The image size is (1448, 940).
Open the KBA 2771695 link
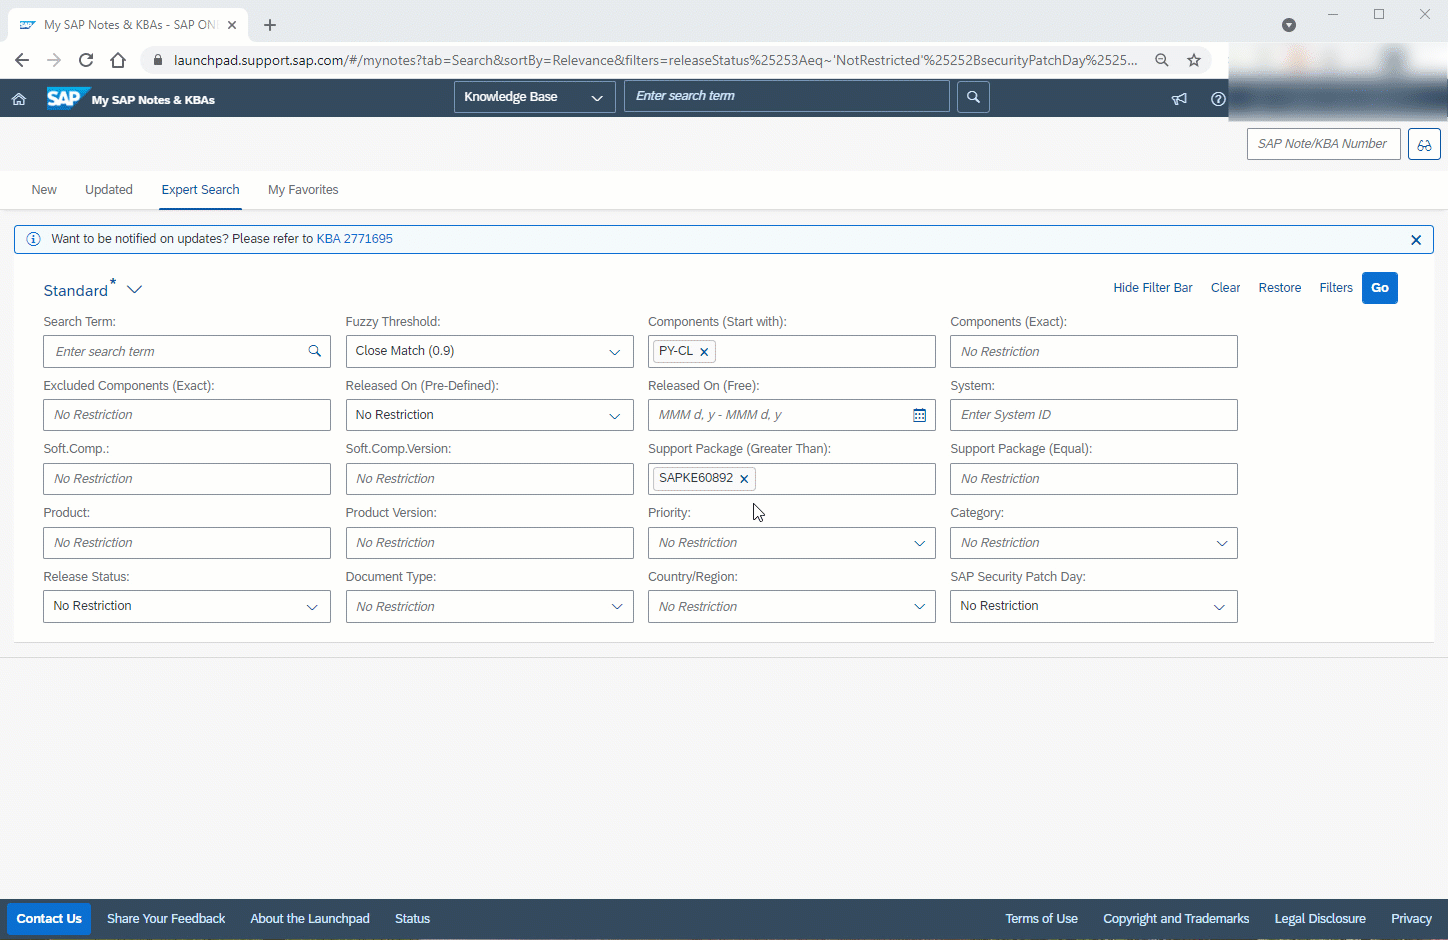[354, 239]
